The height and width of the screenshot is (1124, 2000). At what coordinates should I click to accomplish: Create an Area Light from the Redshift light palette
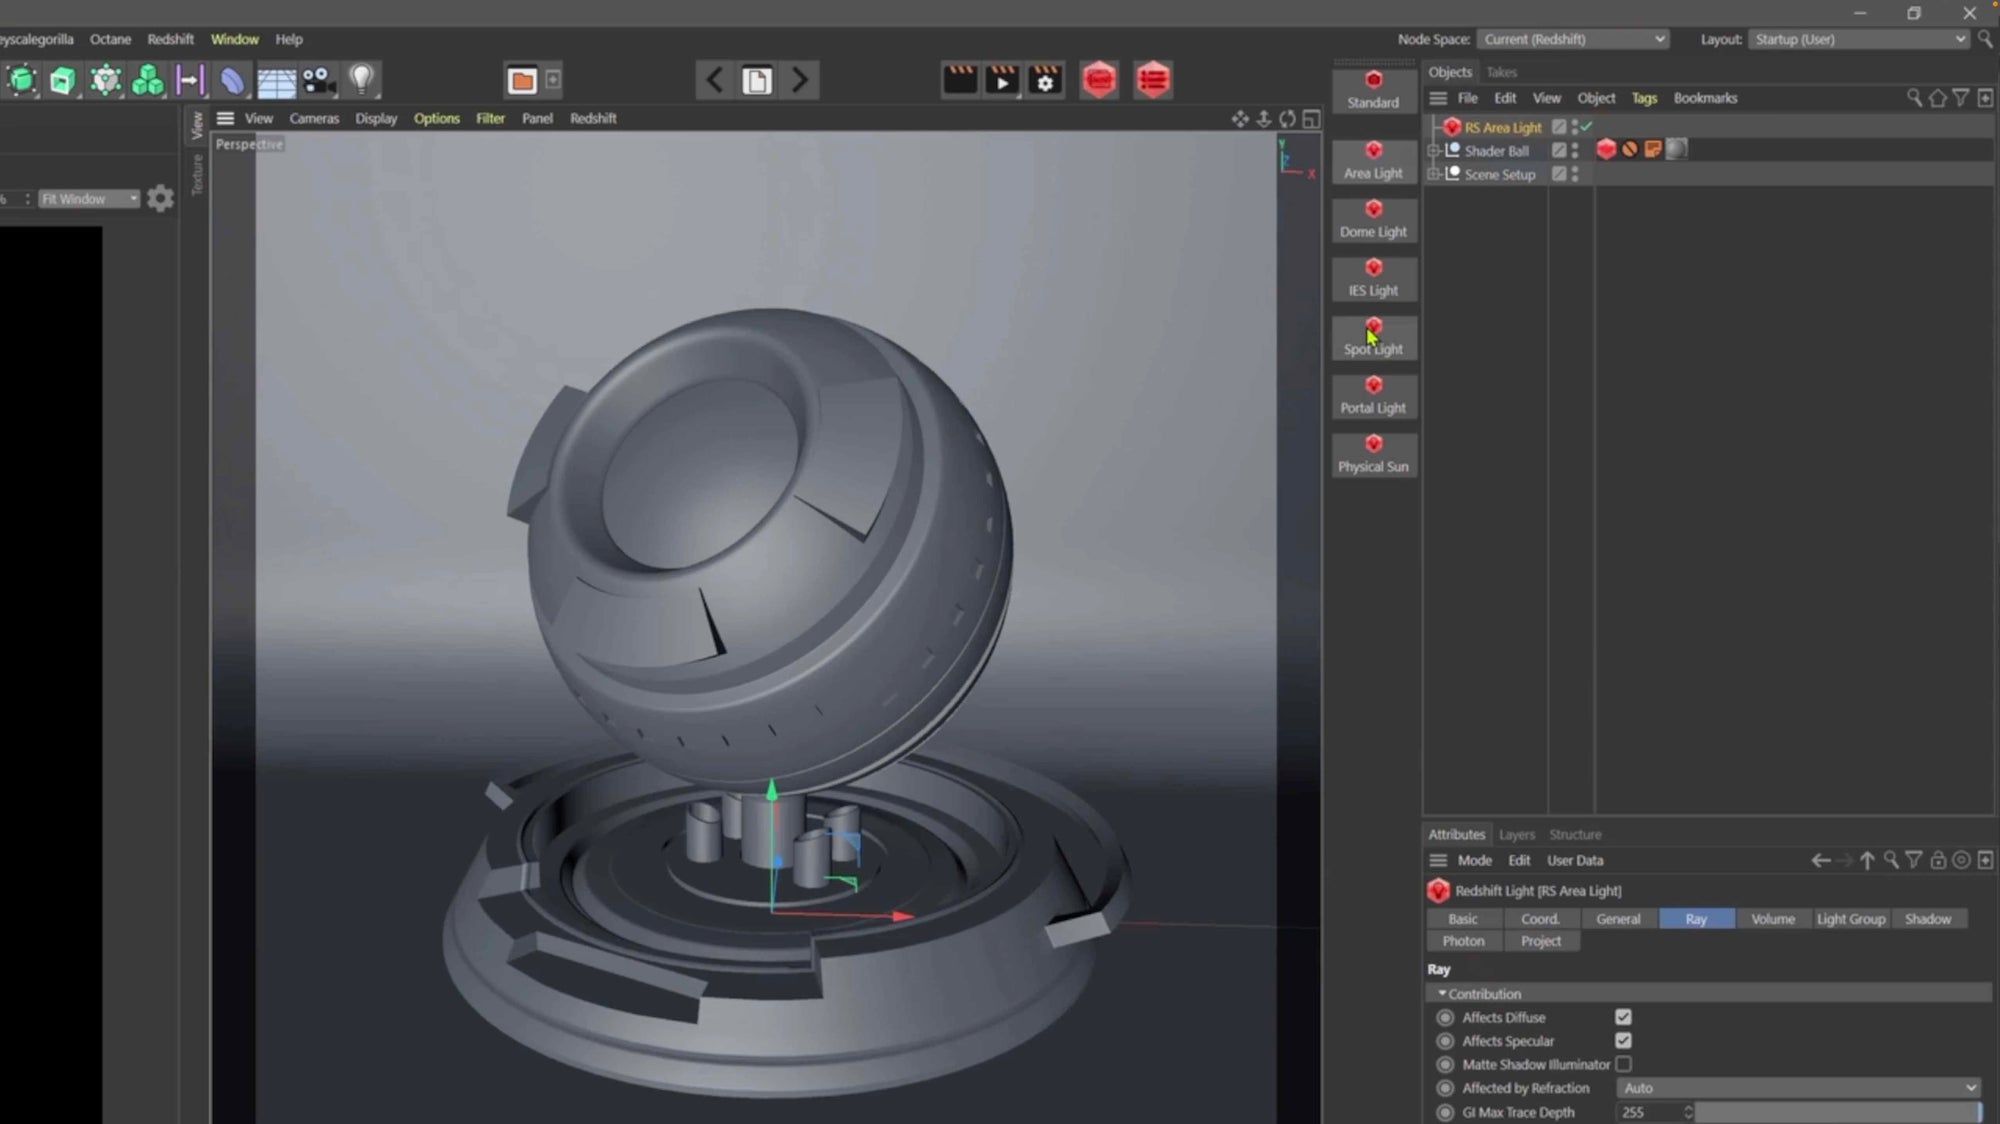[1373, 160]
